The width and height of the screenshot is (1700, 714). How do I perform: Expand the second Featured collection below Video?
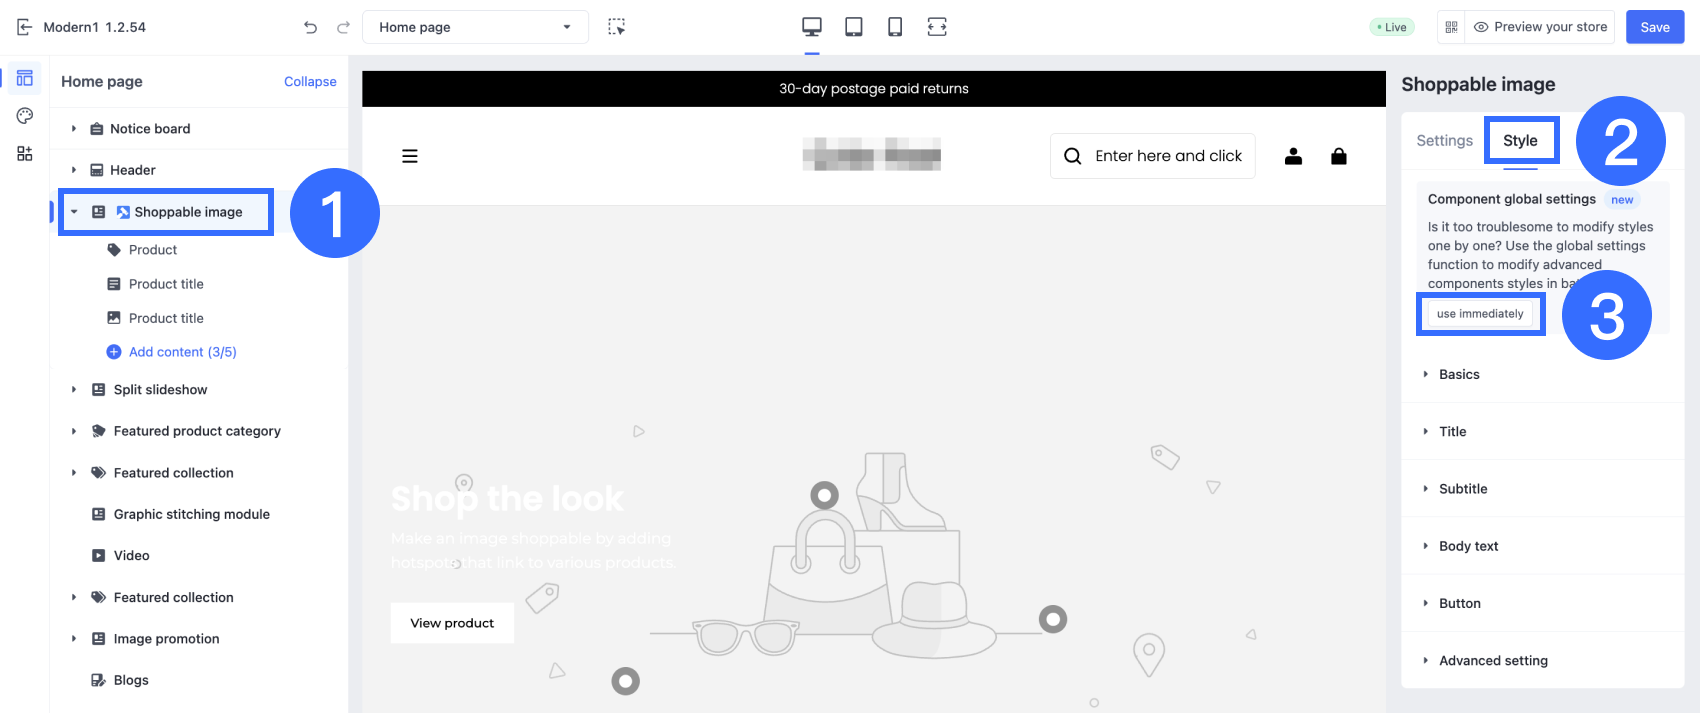tap(74, 597)
